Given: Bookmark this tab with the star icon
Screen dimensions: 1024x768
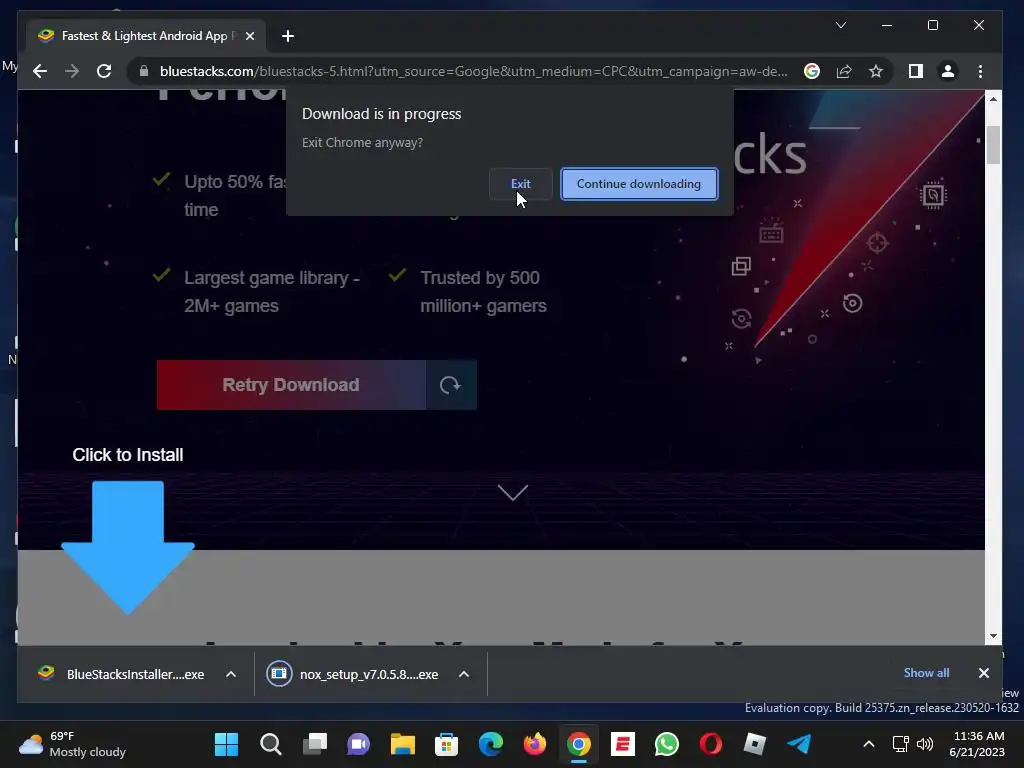Looking at the screenshot, I should coord(876,71).
